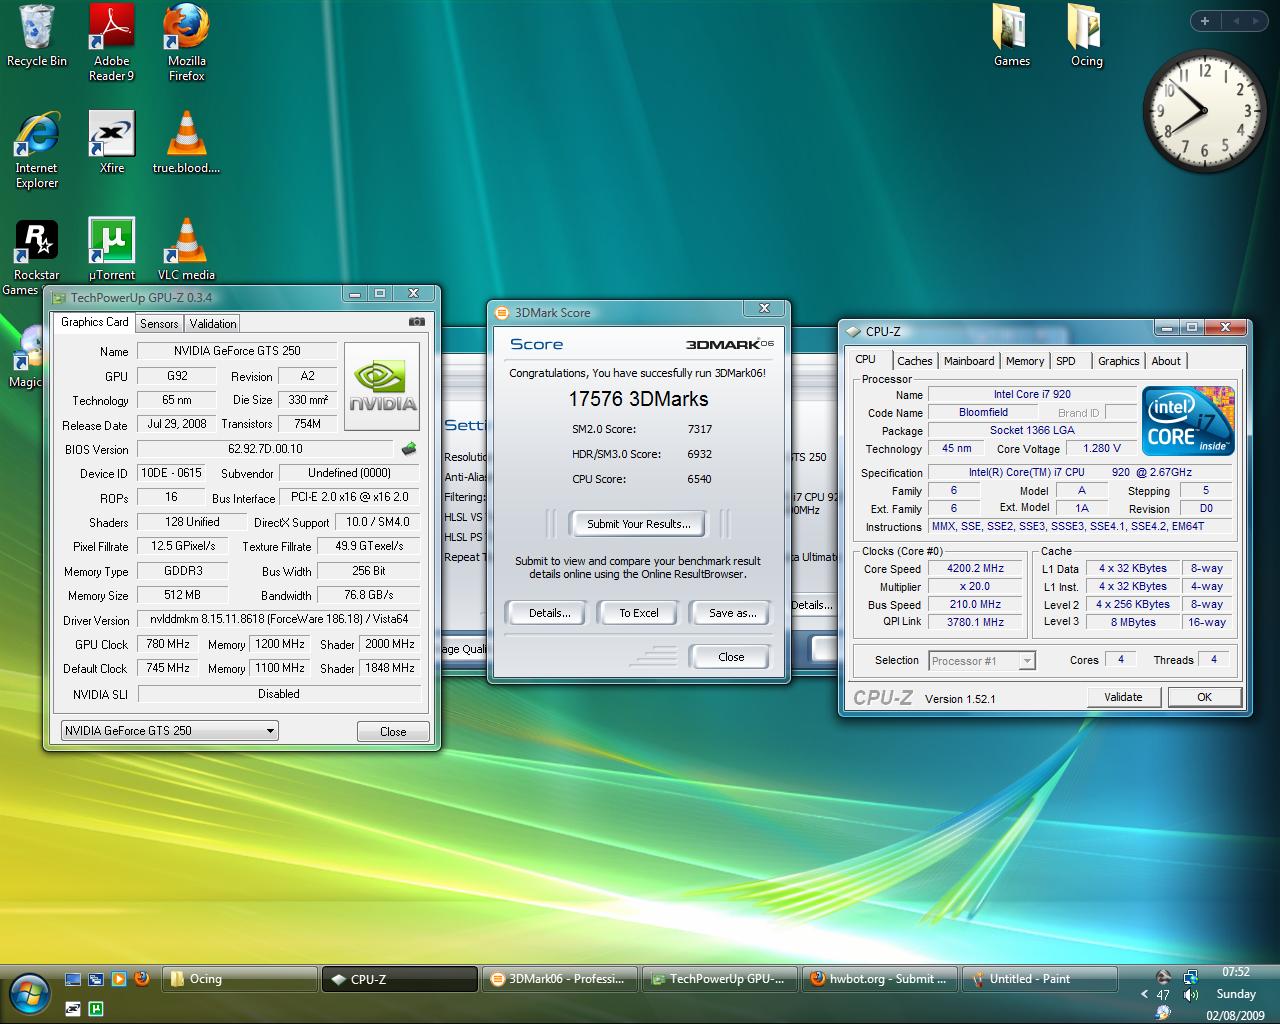
Task: Open the Mozilla Firefox desktop shortcut
Action: point(187,42)
